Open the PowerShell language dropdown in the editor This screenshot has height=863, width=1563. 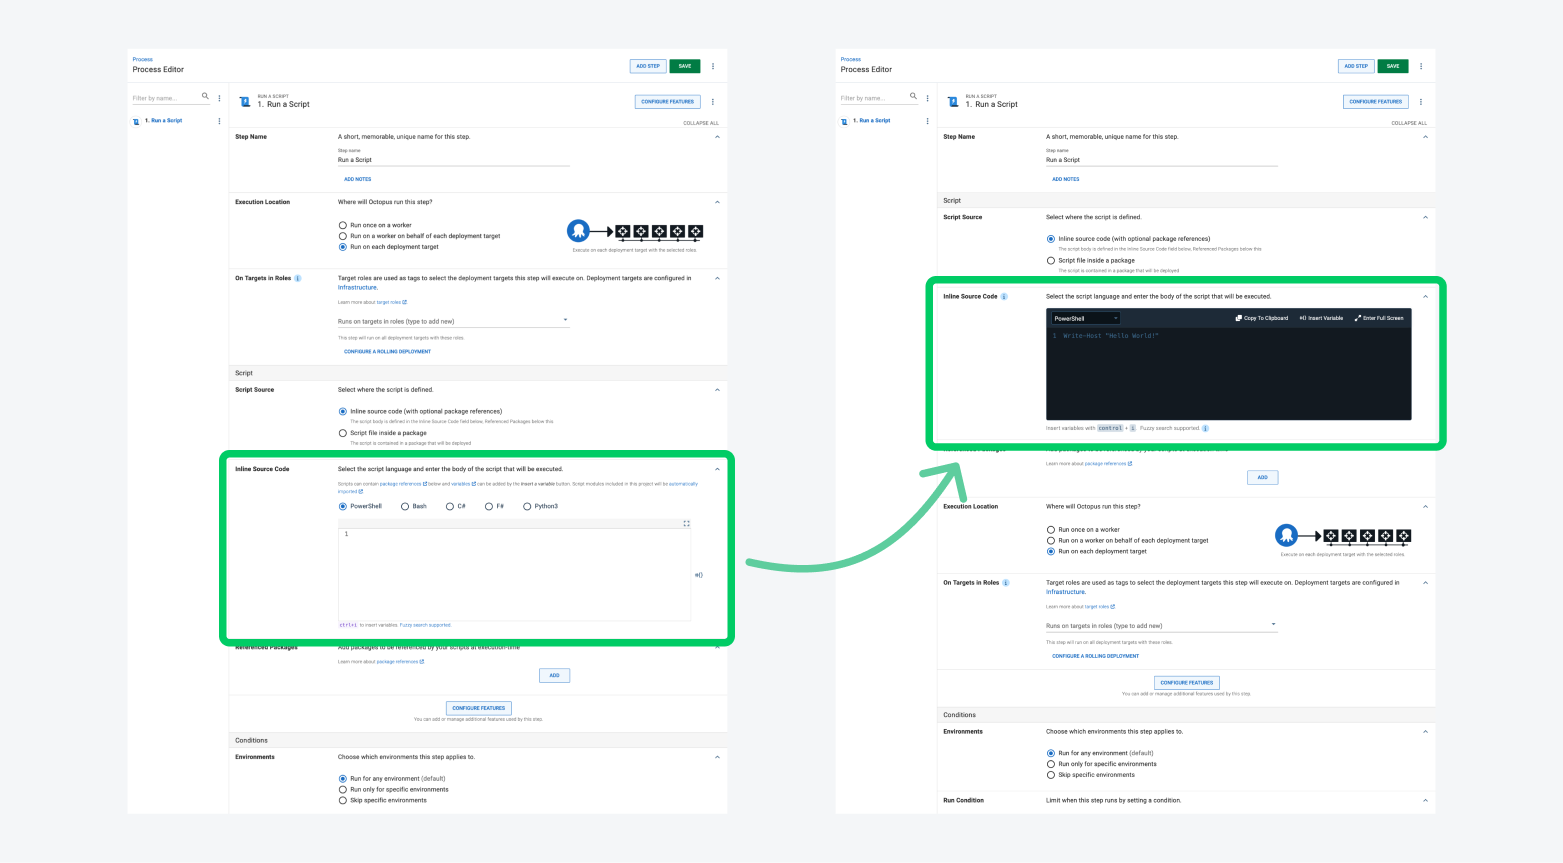(1083, 318)
